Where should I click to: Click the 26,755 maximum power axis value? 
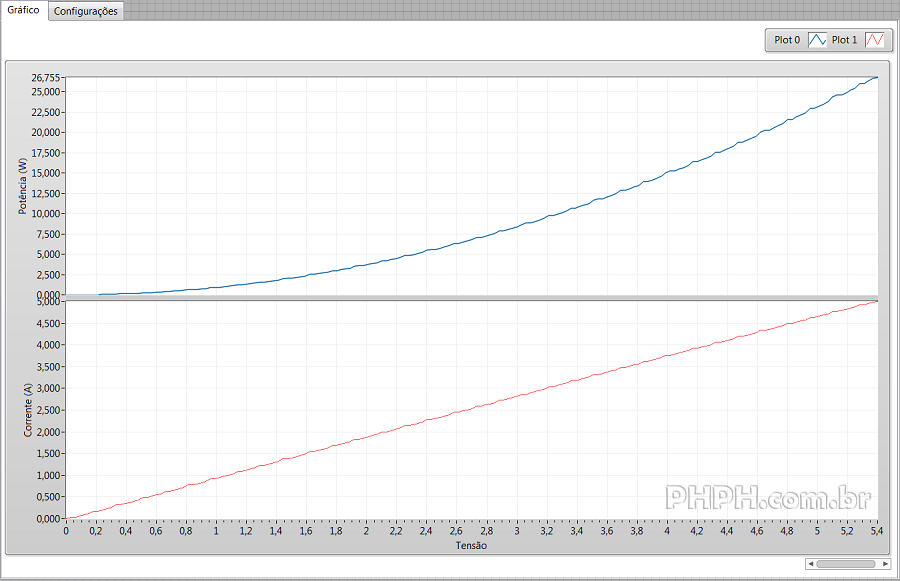(46, 78)
